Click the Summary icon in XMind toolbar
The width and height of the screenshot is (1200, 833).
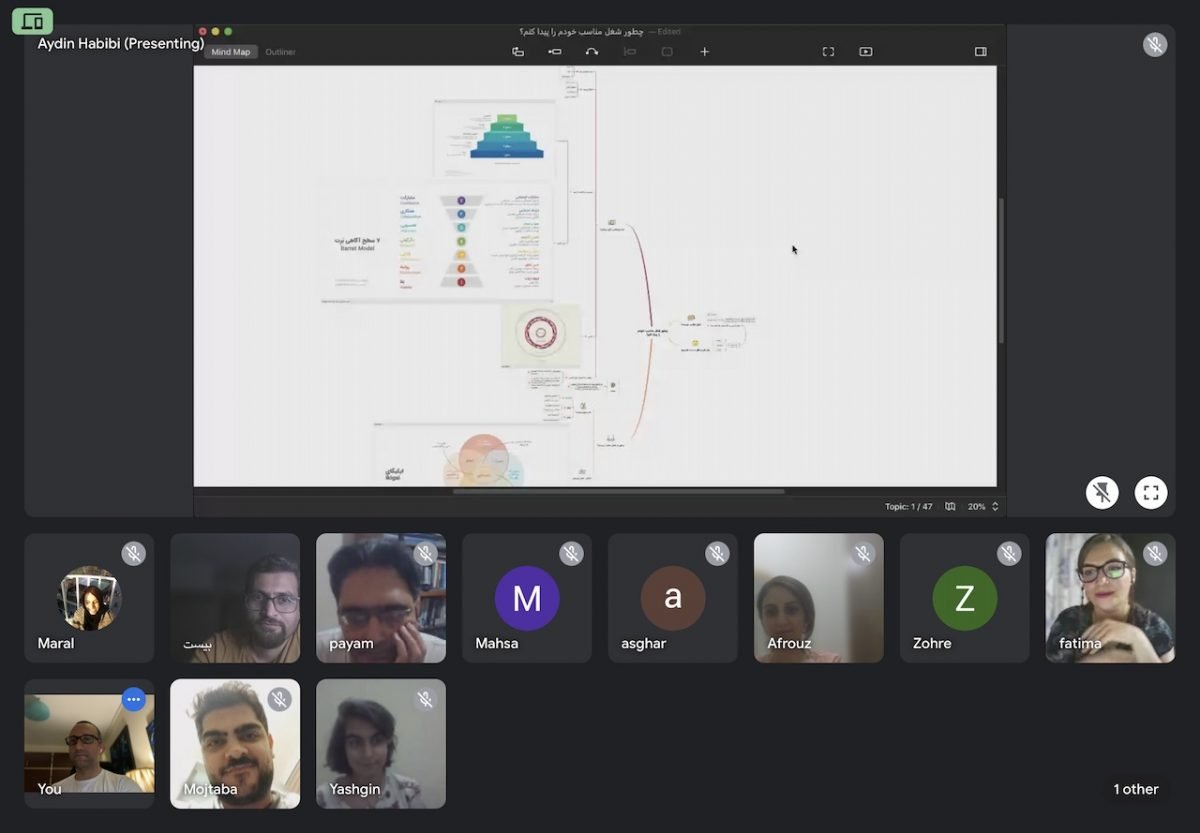(x=630, y=52)
